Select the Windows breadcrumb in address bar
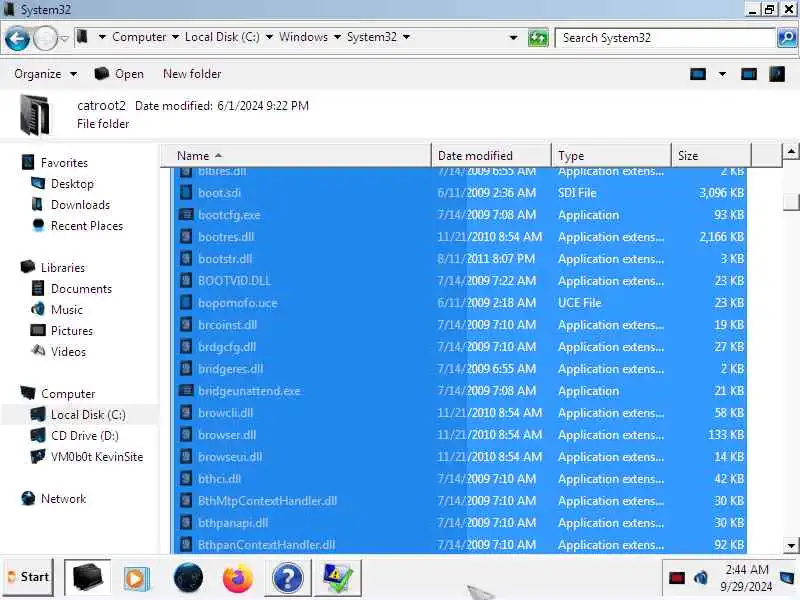This screenshot has height=600, width=800. [303, 37]
